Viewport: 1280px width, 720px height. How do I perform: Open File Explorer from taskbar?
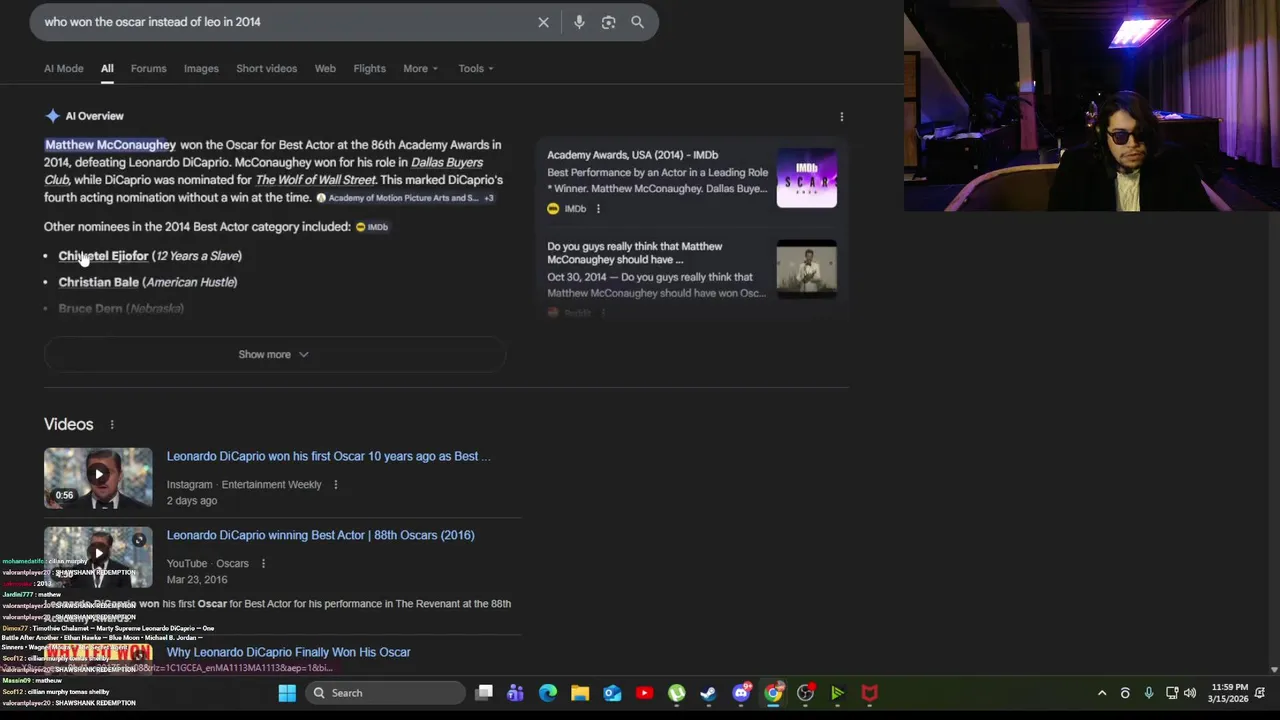580,693
